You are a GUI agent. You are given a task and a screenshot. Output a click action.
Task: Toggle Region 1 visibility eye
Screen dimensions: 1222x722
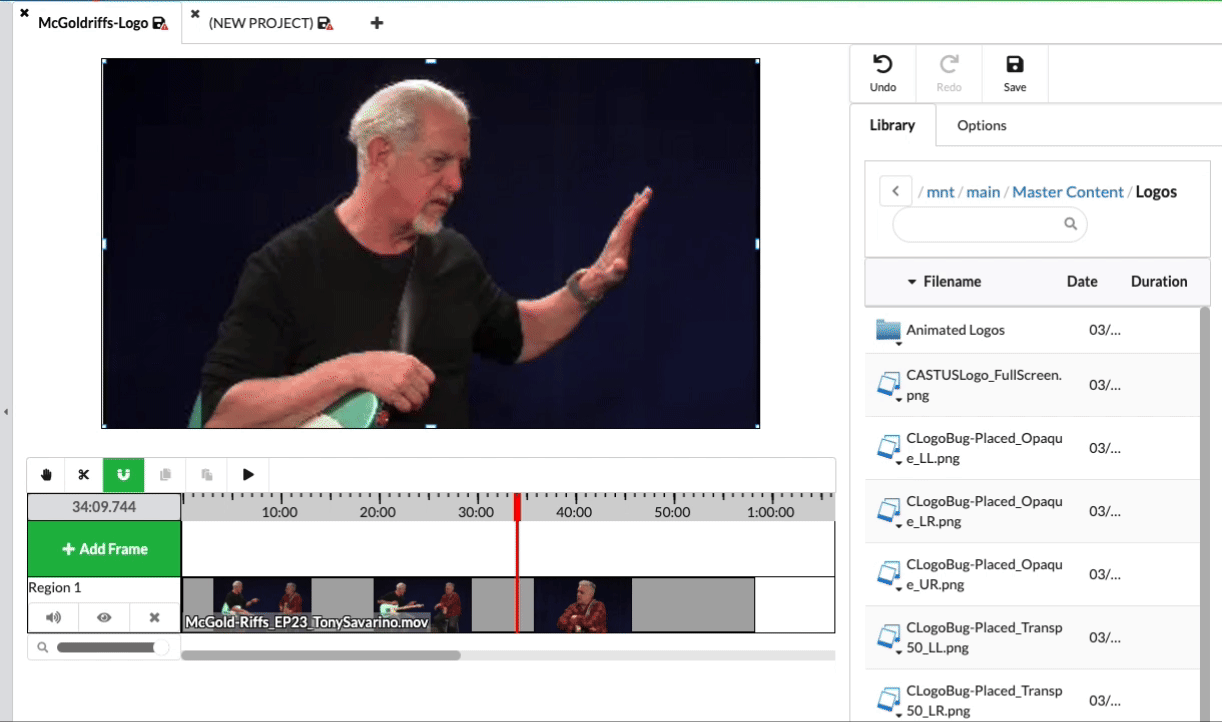pyautogui.click(x=104, y=618)
